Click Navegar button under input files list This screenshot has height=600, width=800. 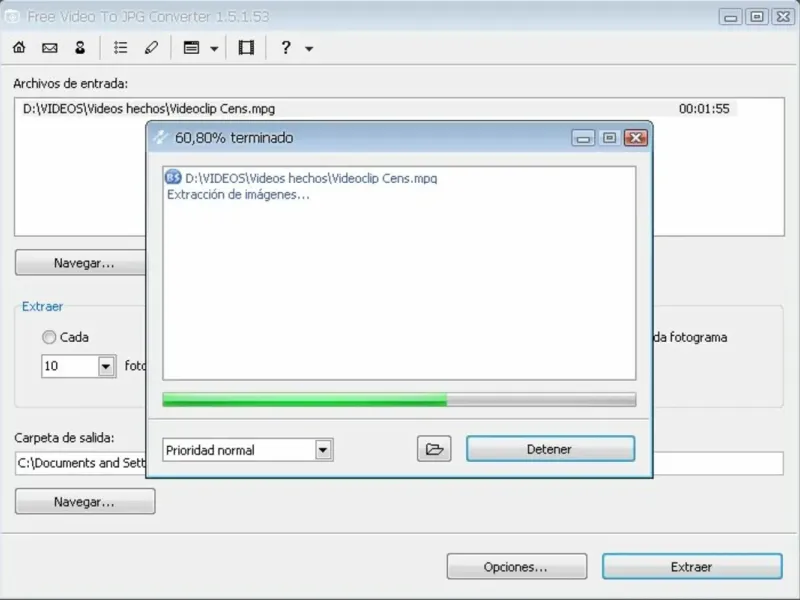tap(81, 263)
